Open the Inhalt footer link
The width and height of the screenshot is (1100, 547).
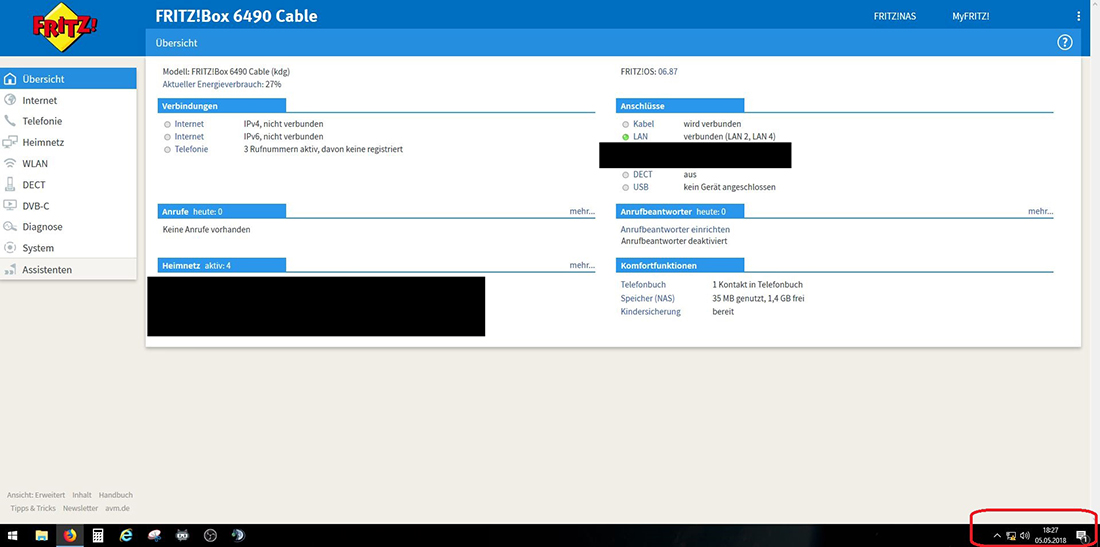(x=82, y=495)
